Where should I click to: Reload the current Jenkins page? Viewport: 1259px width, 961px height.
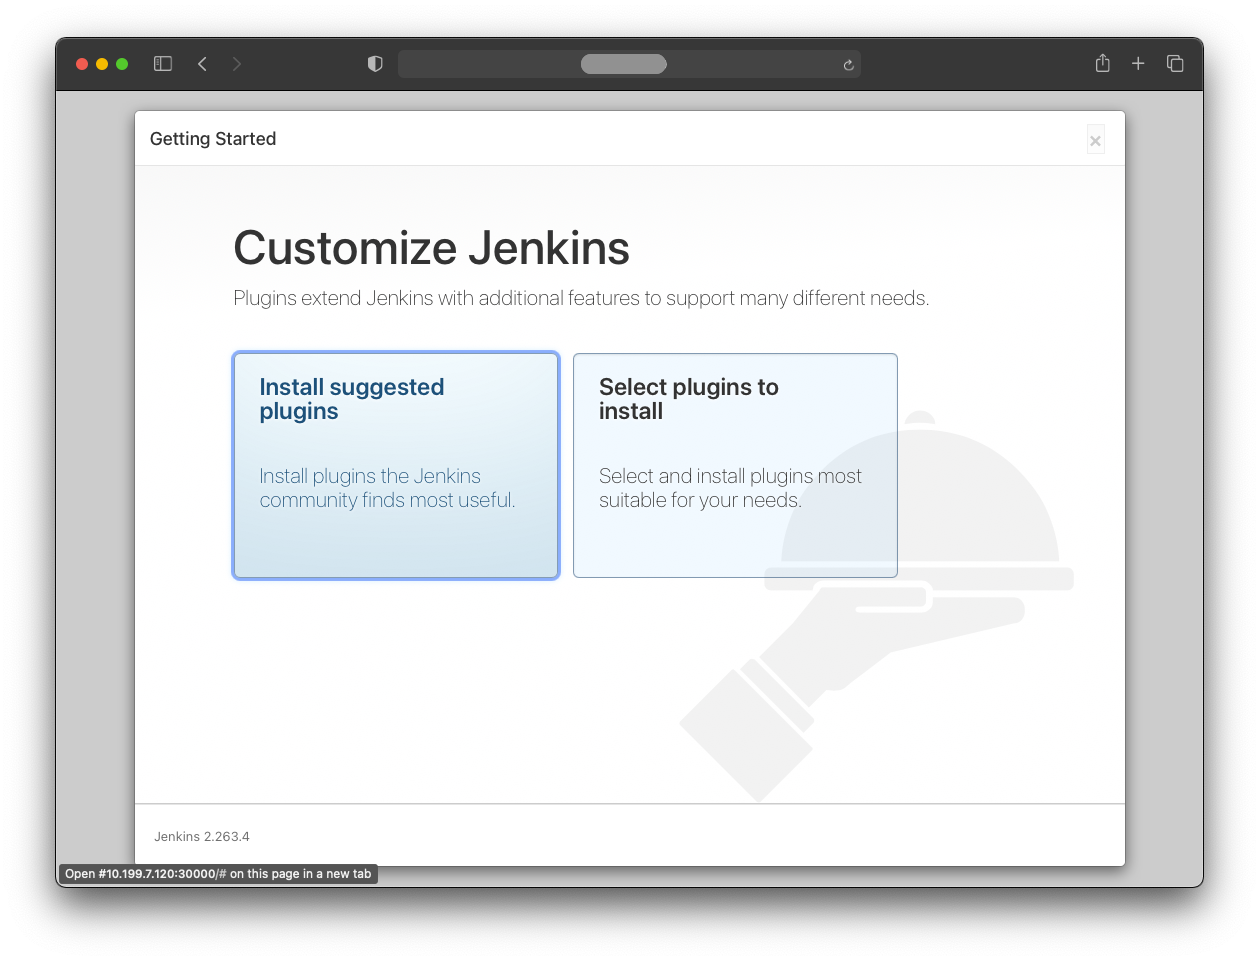(848, 65)
